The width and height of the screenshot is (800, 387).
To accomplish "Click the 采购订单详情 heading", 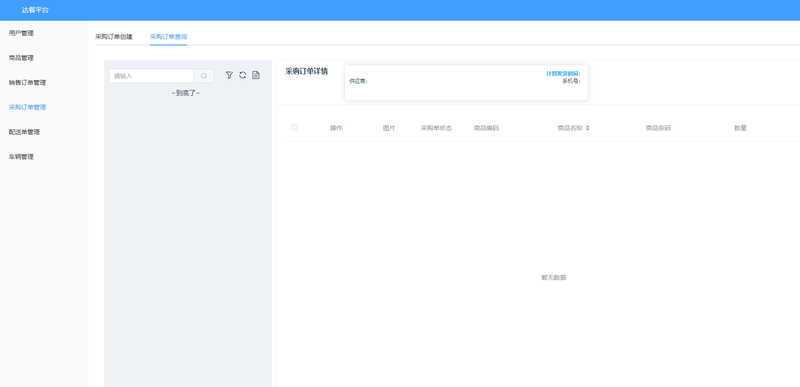I will click(x=307, y=71).
